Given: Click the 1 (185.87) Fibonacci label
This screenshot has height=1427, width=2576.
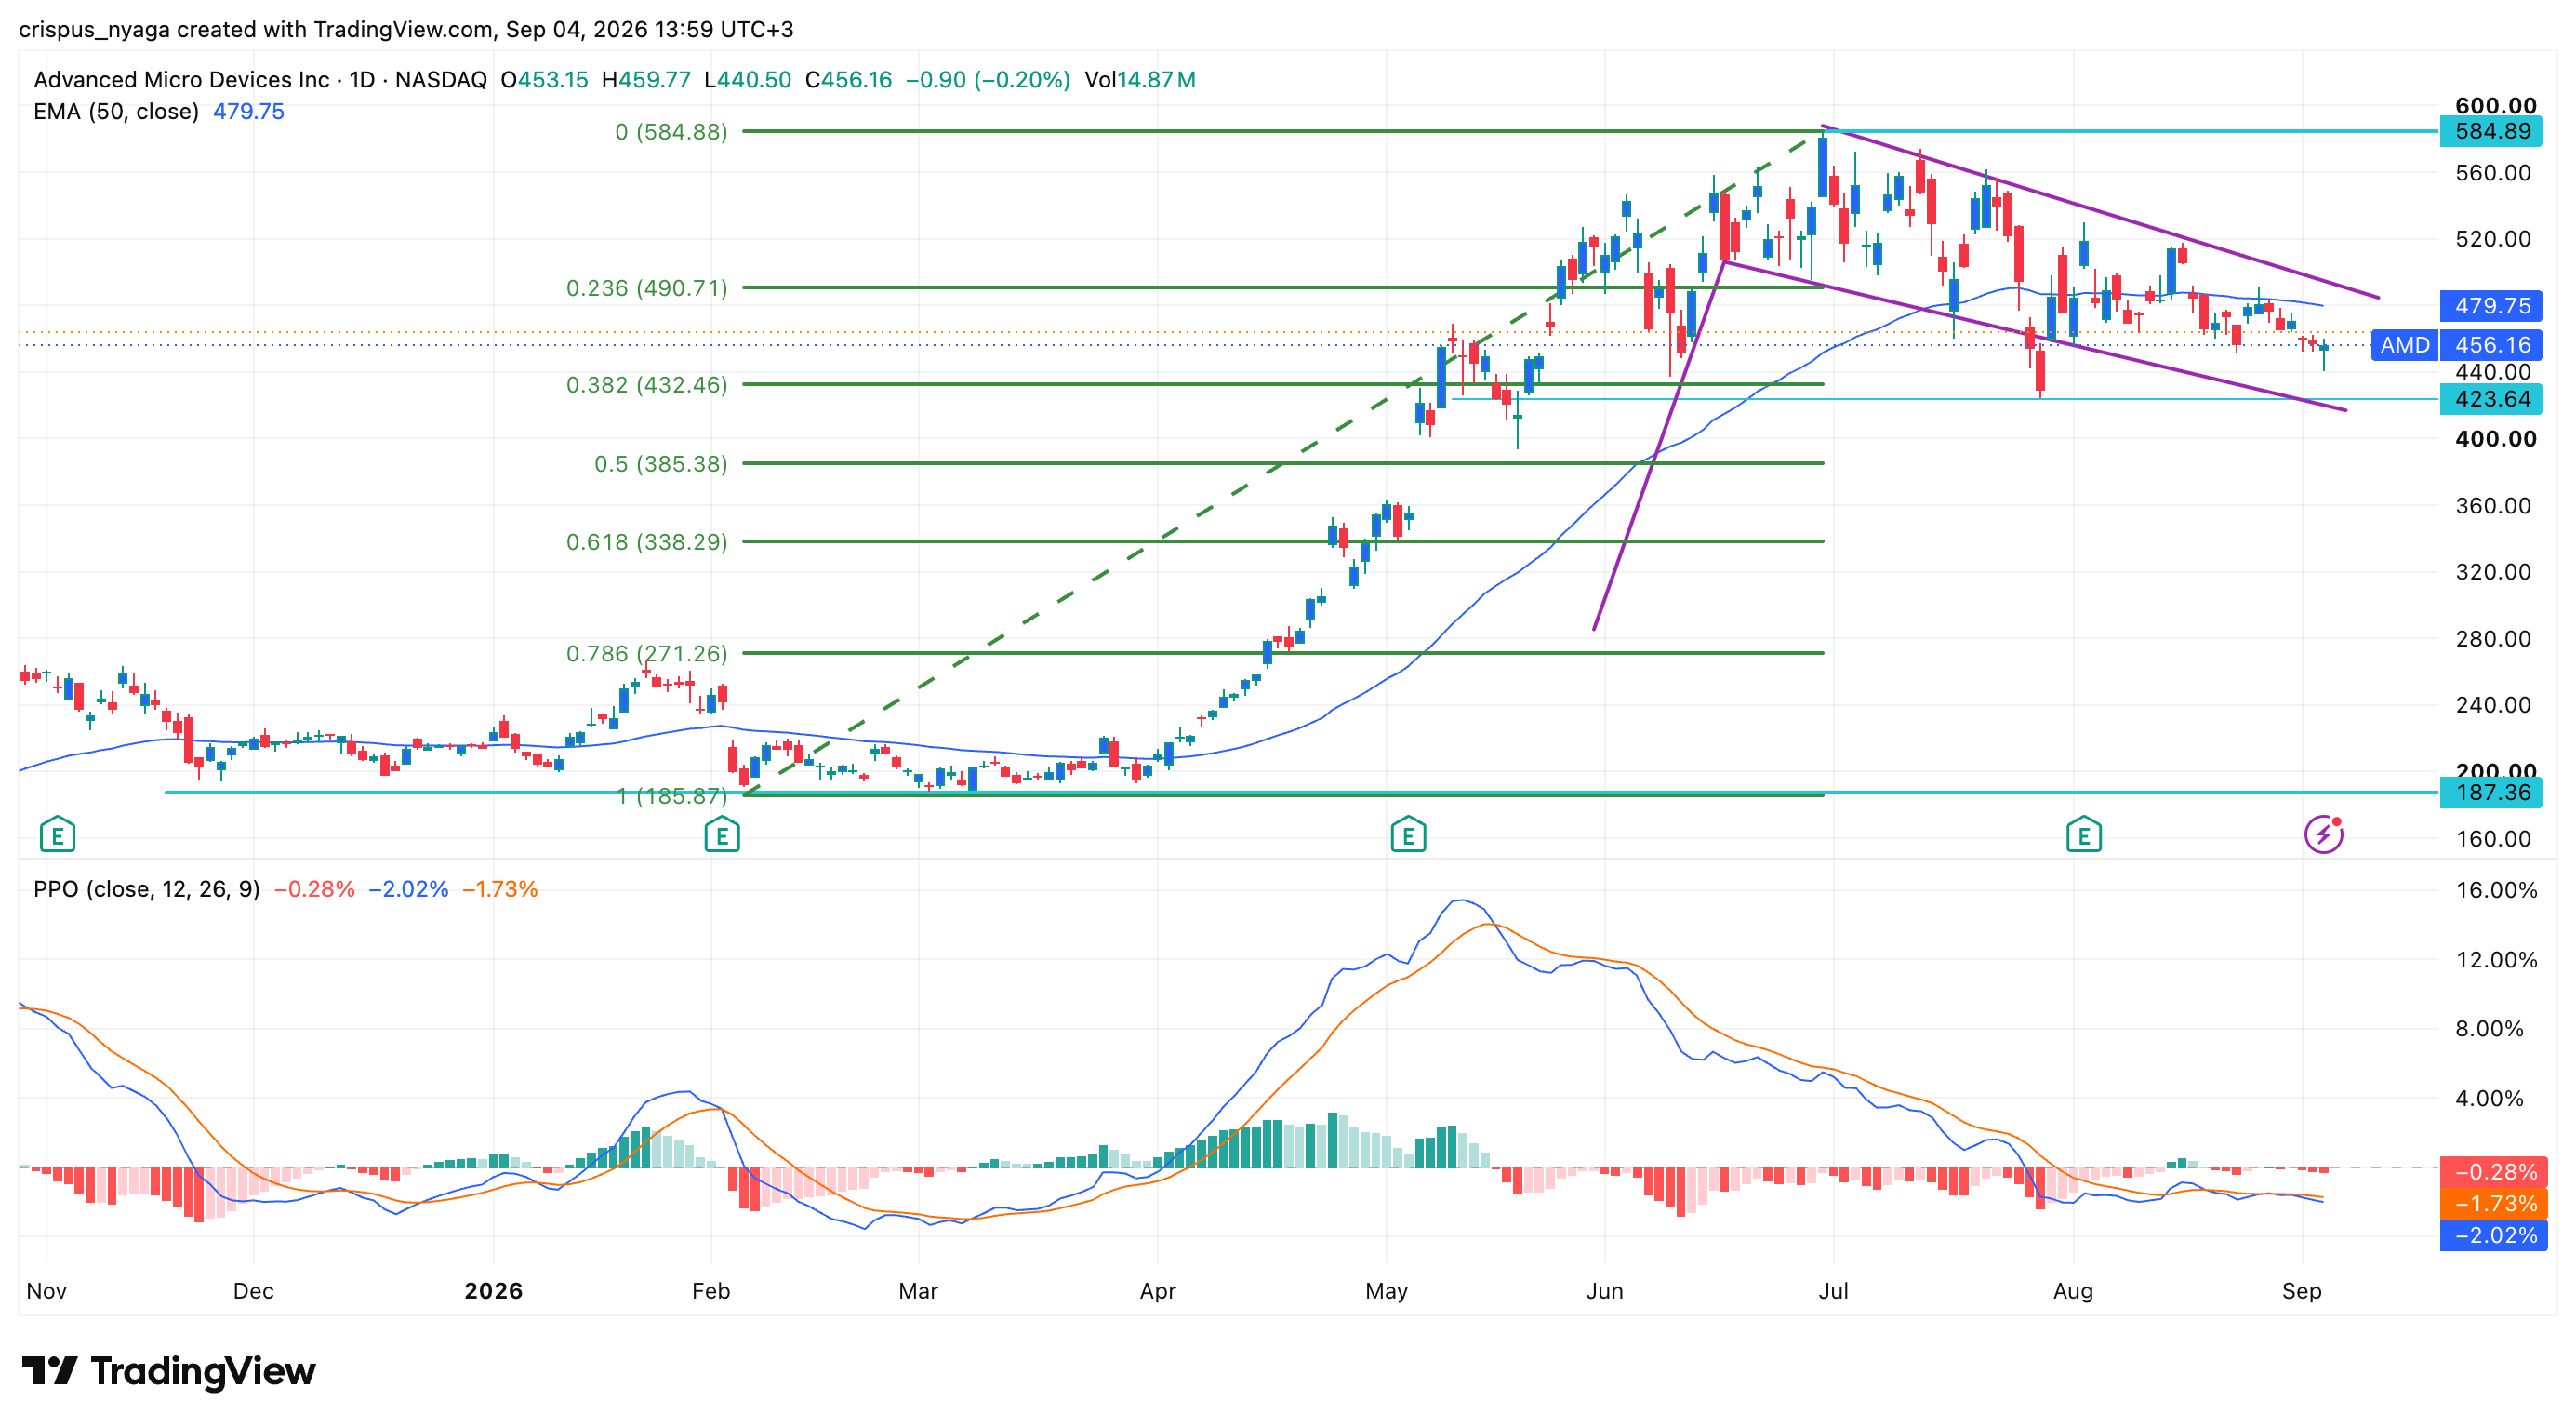Looking at the screenshot, I should click(671, 796).
